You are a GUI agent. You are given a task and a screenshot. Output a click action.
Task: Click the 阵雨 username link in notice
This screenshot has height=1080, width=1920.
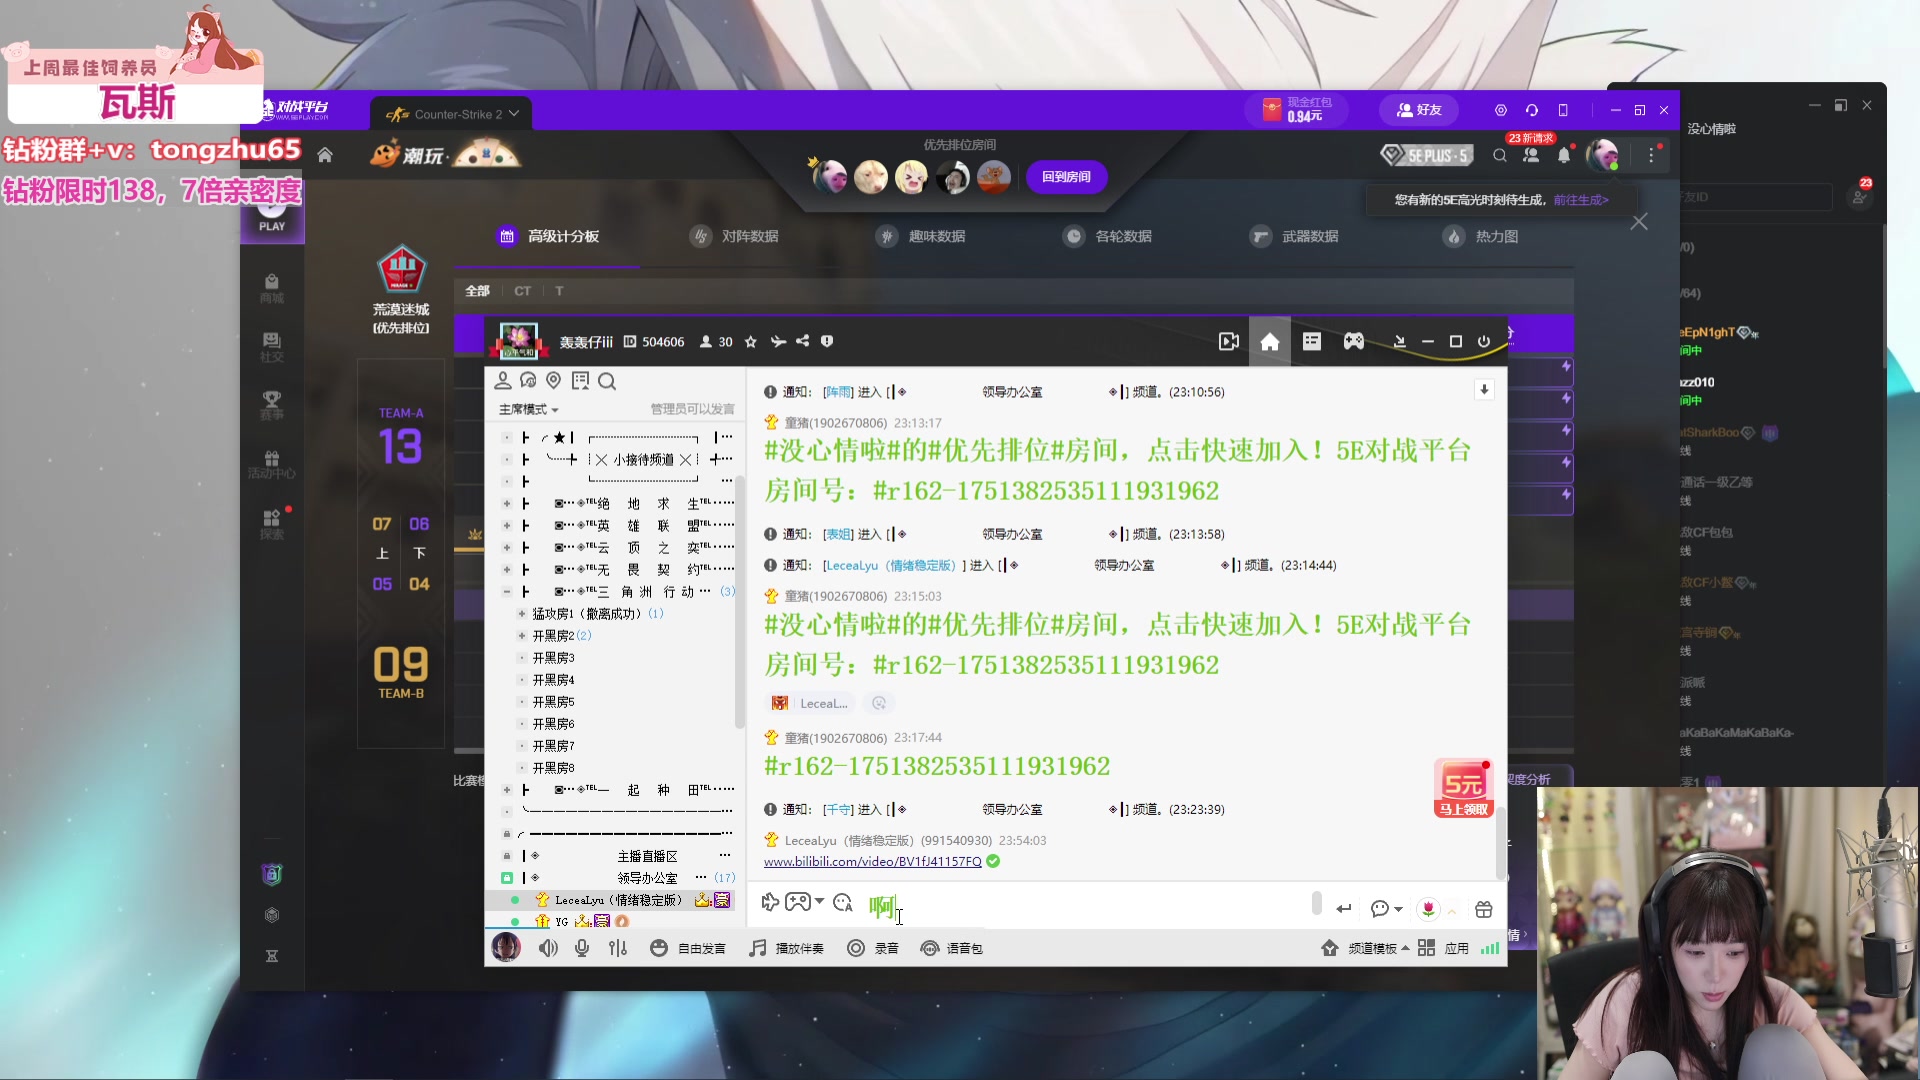click(838, 392)
